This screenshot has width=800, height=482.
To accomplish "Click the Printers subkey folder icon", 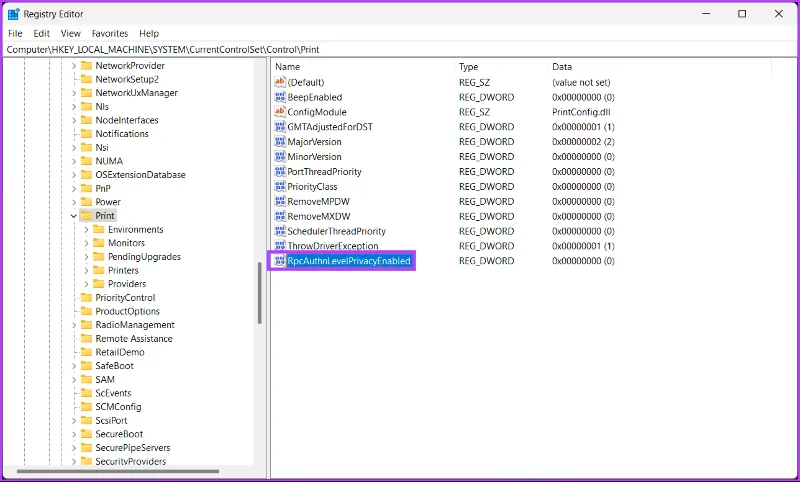I will [99, 270].
